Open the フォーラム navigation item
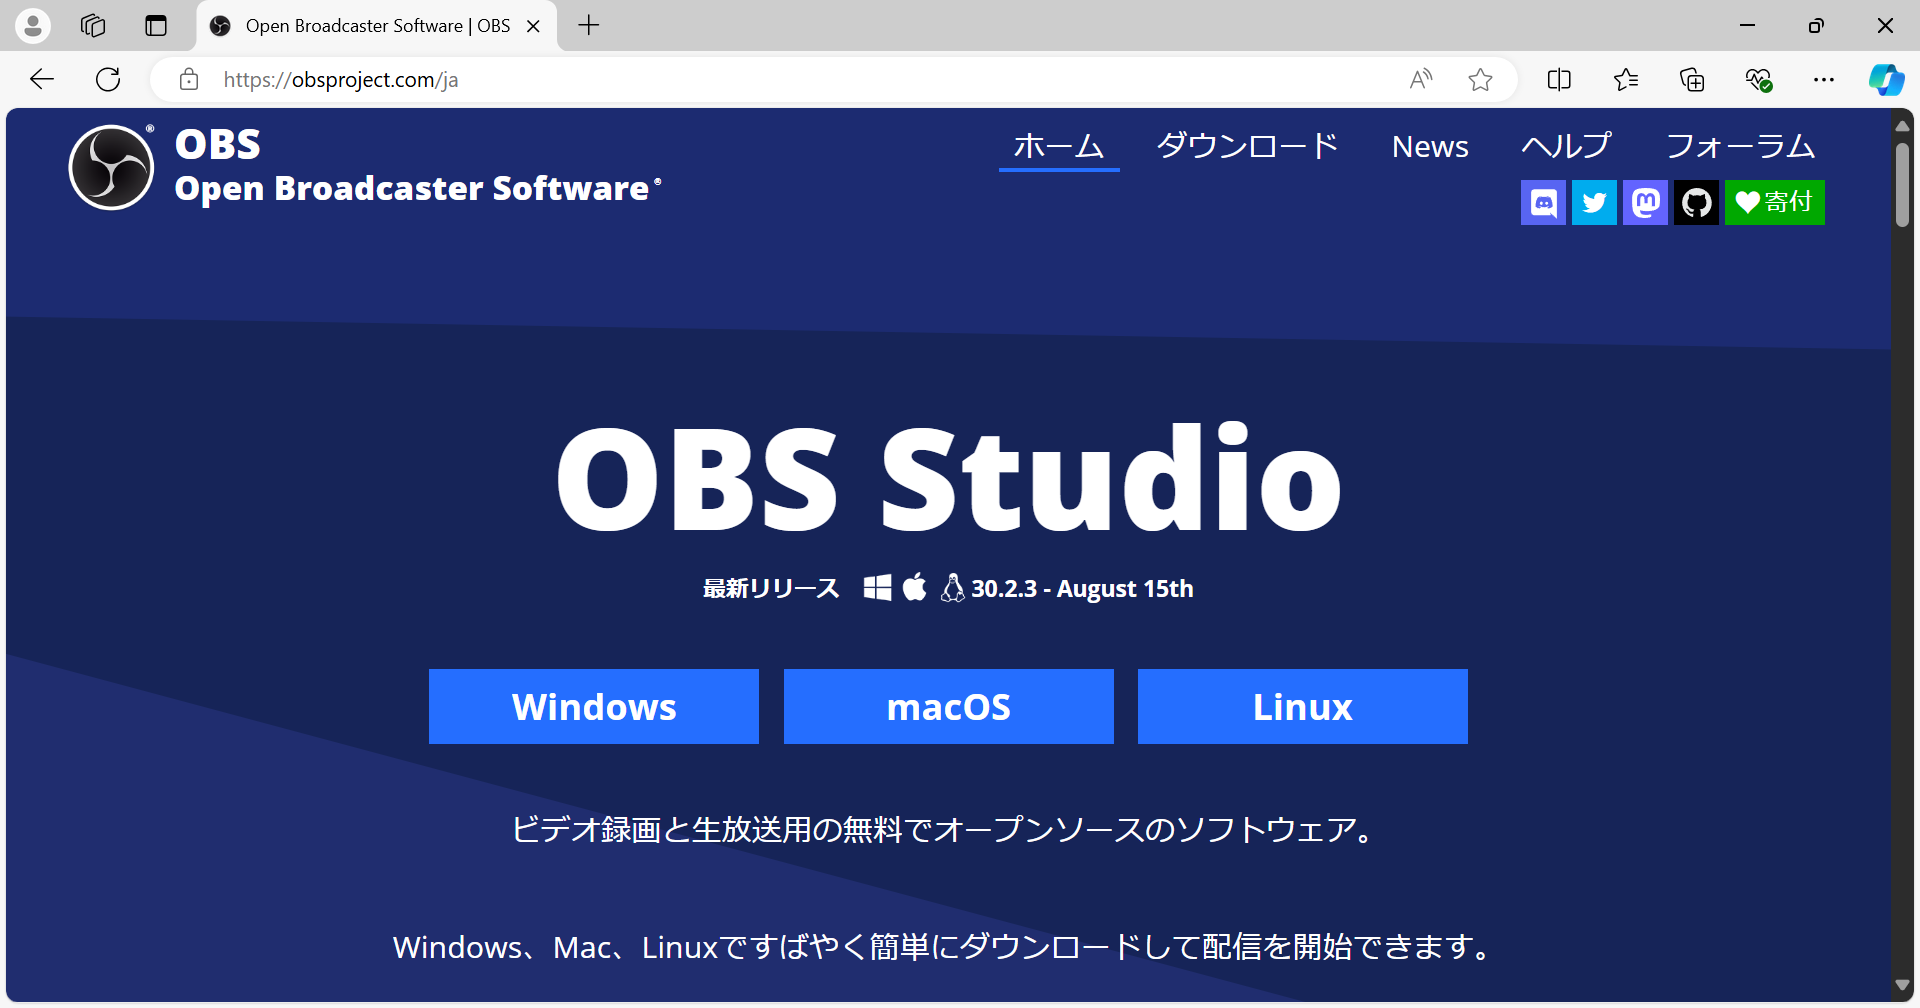This screenshot has width=1920, height=1008. [x=1741, y=147]
